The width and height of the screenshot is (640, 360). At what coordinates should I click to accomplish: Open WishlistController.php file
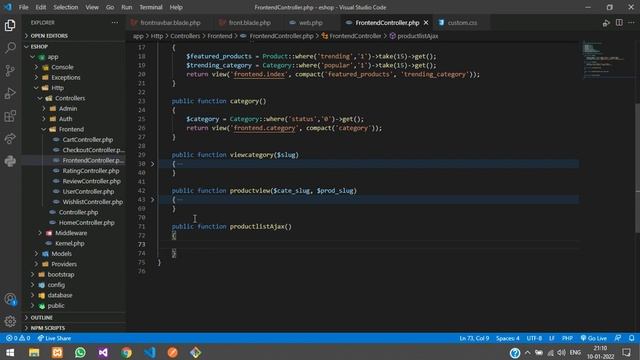tap(92, 202)
